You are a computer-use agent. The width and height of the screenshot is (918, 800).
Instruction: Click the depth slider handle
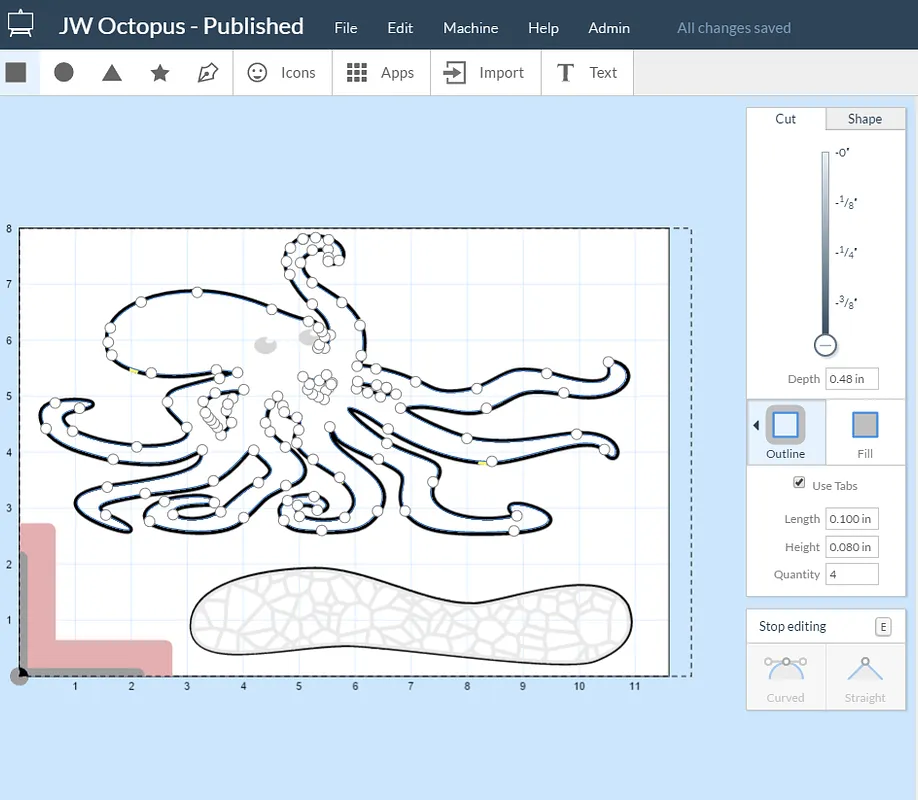click(825, 346)
